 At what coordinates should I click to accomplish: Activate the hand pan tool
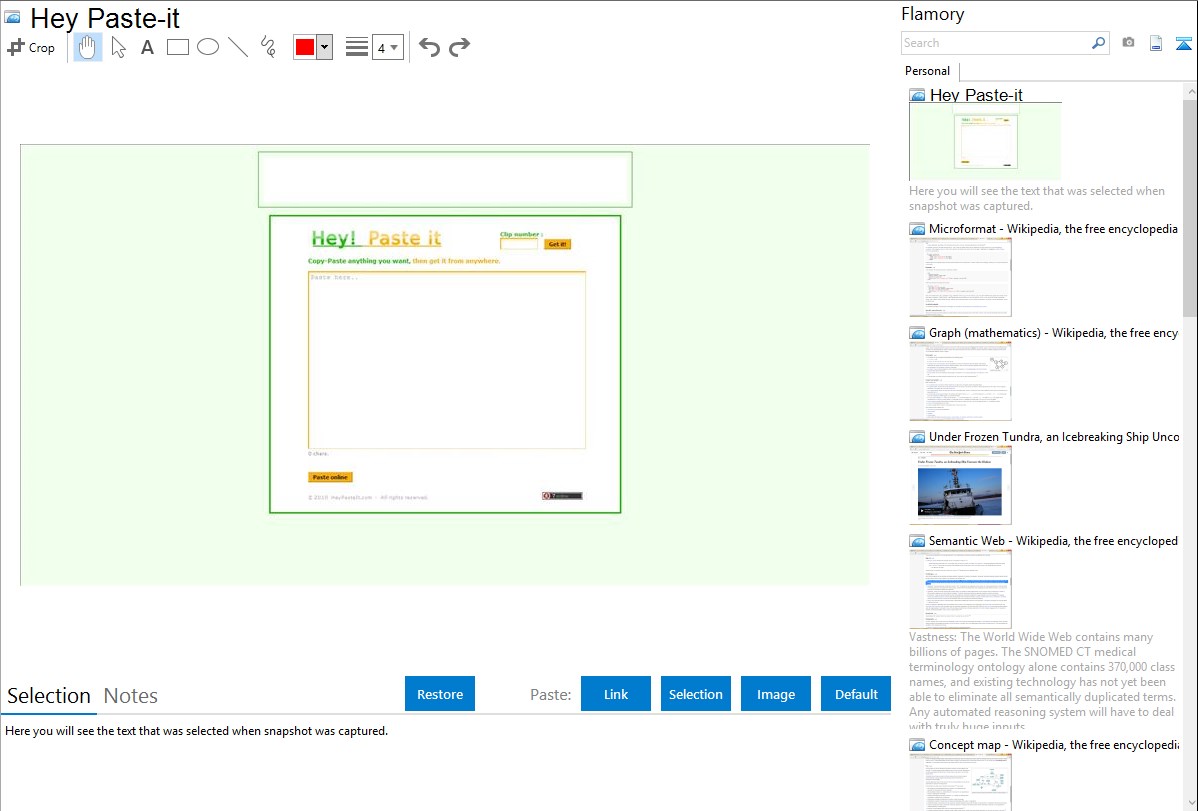click(88, 47)
